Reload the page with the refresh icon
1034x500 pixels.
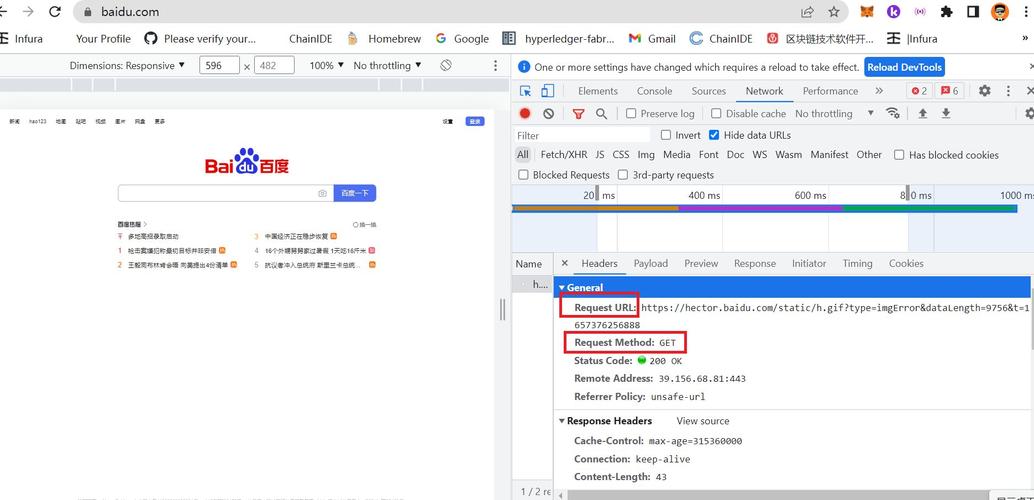(55, 12)
